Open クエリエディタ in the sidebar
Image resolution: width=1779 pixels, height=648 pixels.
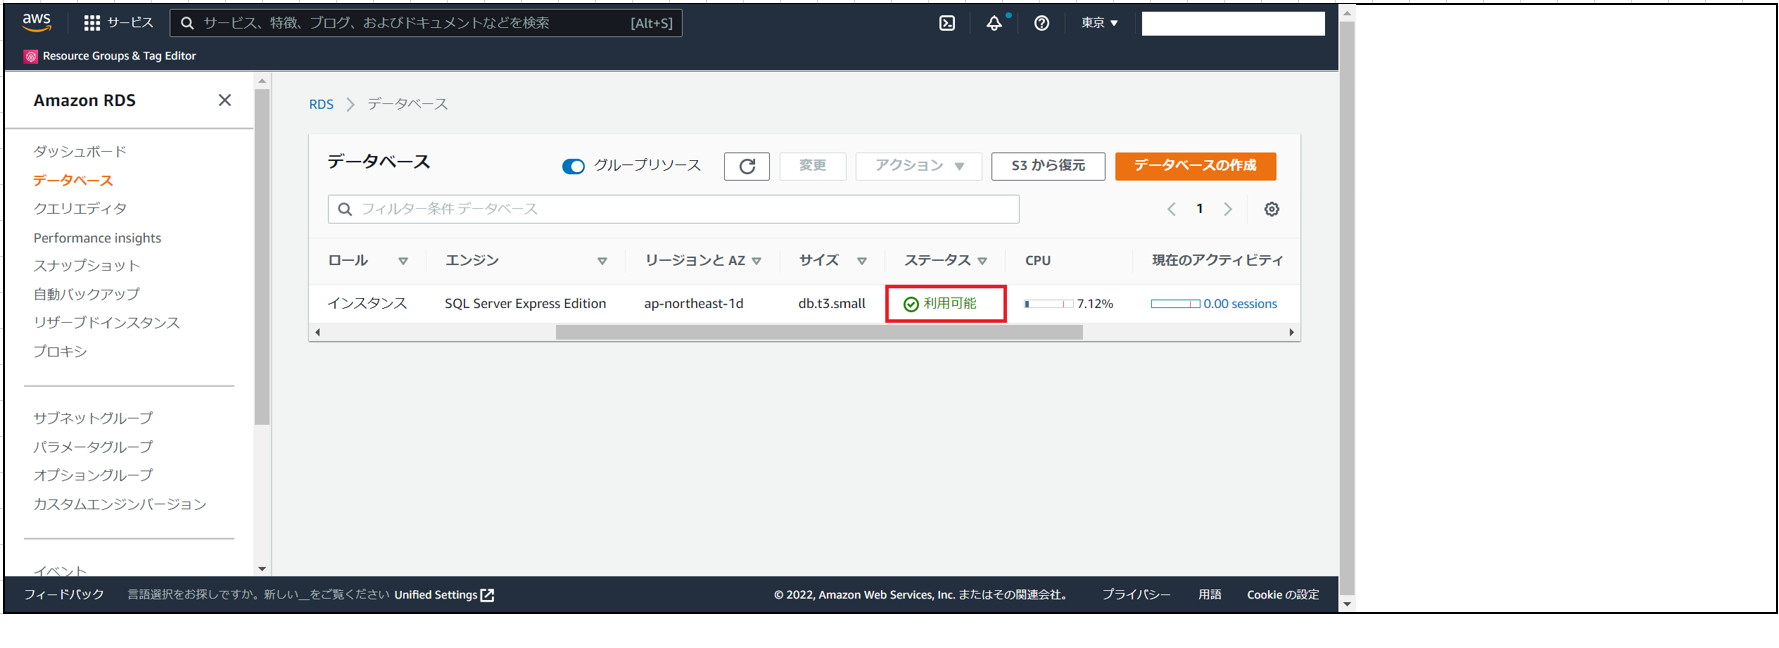coord(80,209)
